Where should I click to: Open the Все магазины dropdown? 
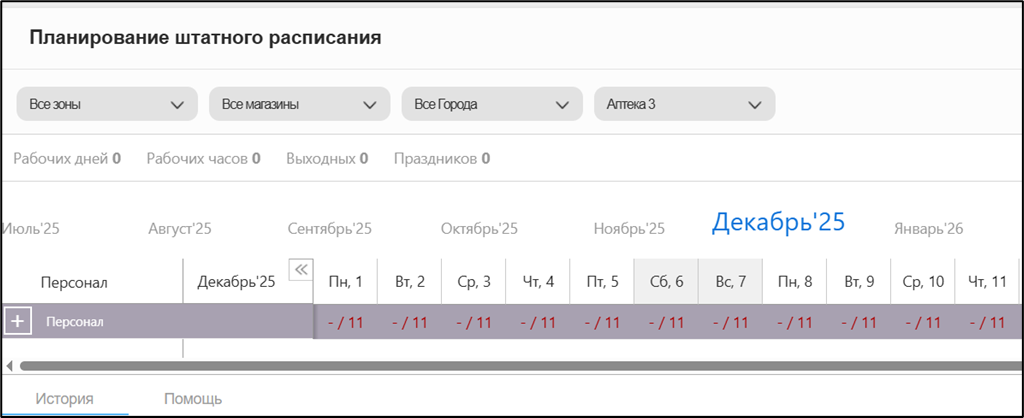tap(299, 104)
